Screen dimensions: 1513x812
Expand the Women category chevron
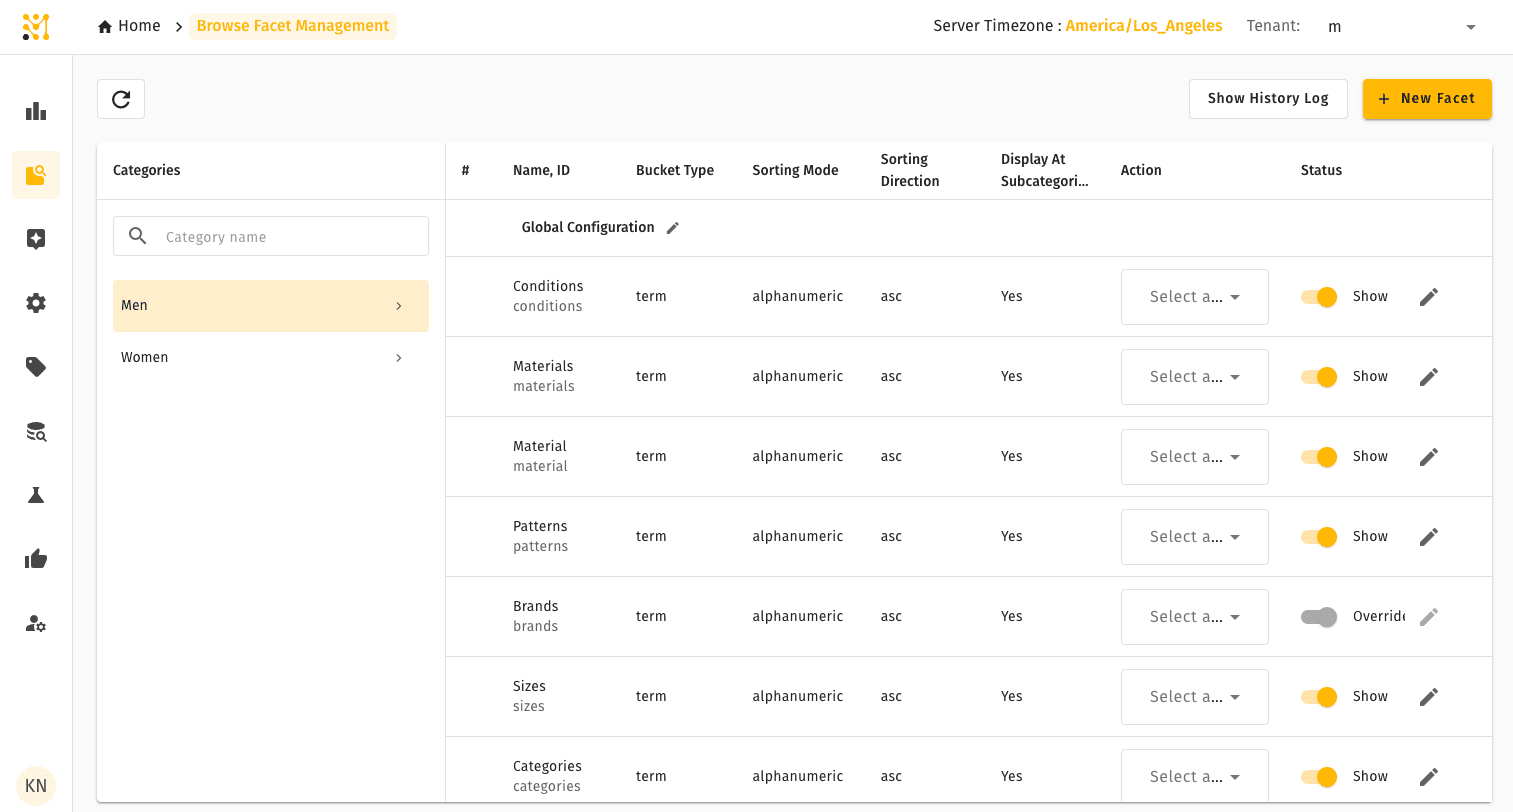[399, 358]
